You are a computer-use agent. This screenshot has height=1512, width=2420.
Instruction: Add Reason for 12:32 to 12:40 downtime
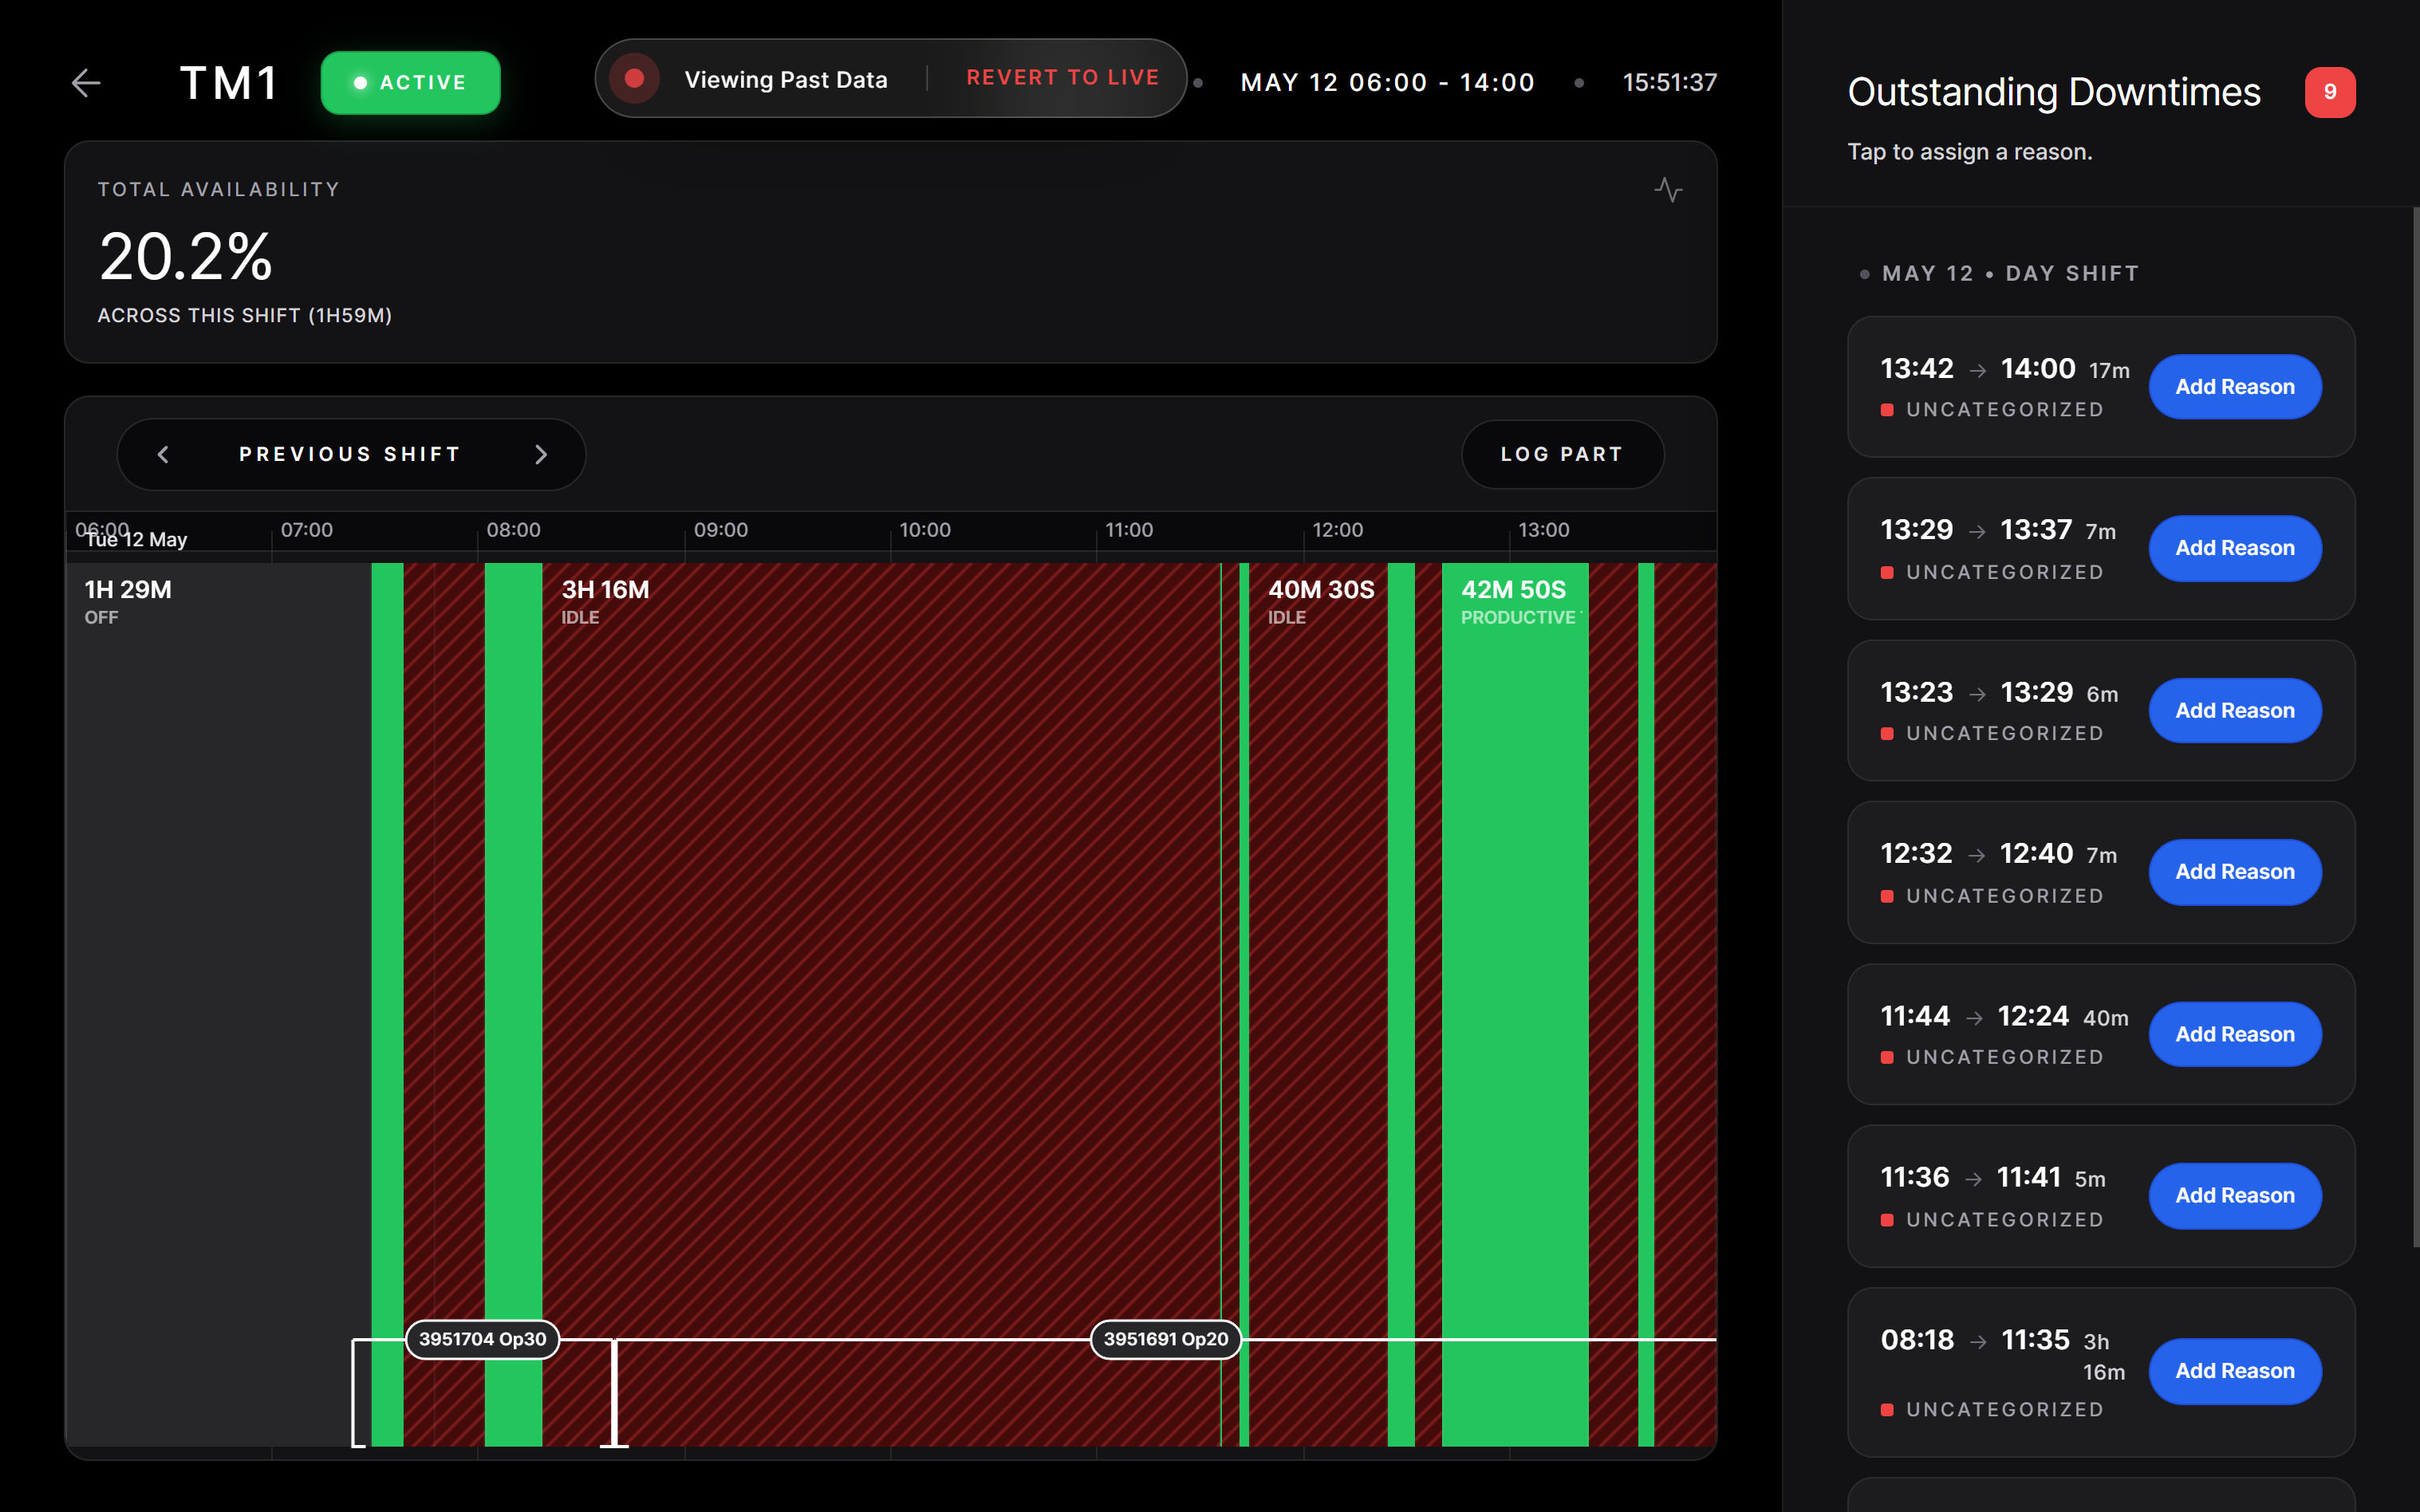click(x=2234, y=872)
